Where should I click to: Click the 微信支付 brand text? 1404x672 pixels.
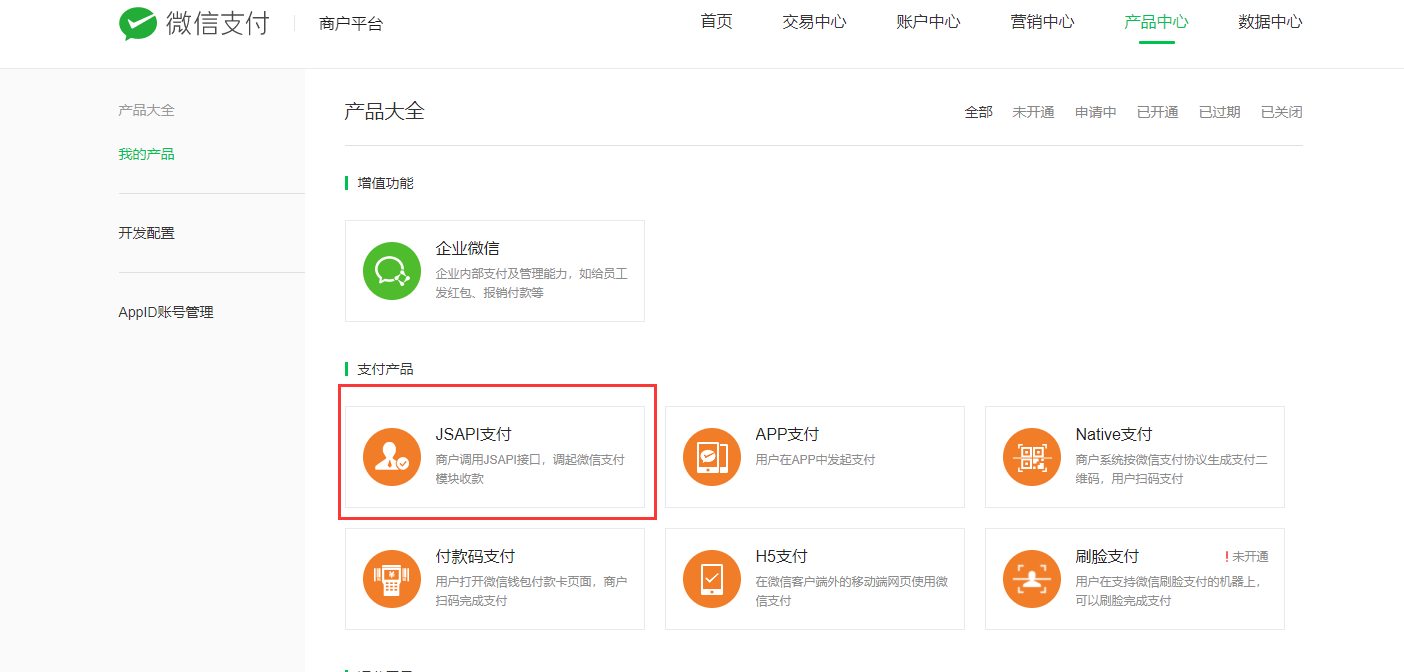tap(218, 23)
